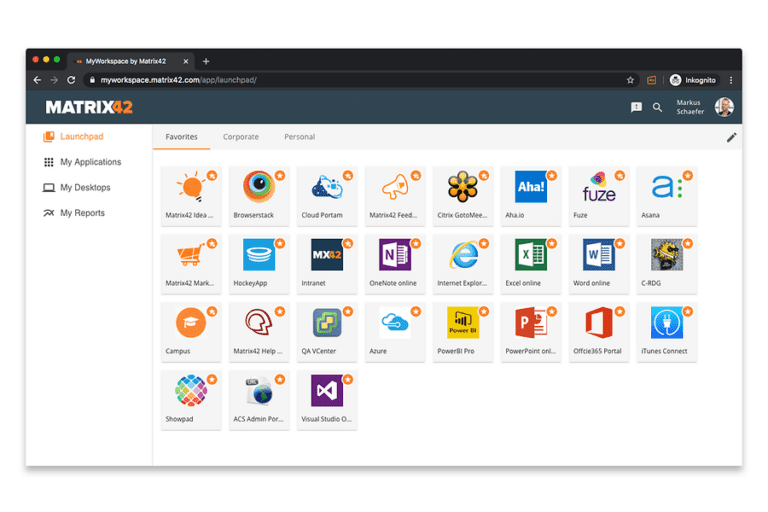768x512 pixels.
Task: Open the PowerBI Pro app
Action: click(x=463, y=332)
